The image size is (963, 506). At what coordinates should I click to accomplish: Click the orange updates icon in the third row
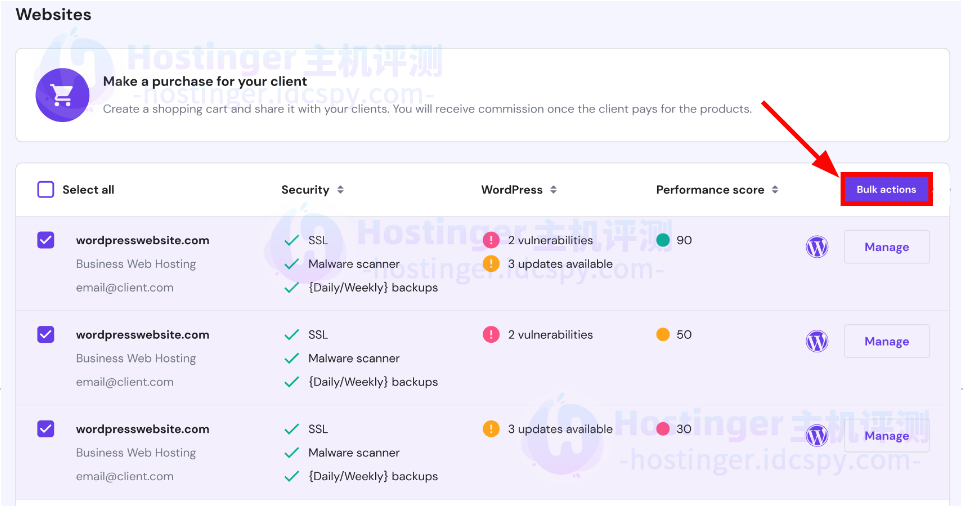click(491, 429)
